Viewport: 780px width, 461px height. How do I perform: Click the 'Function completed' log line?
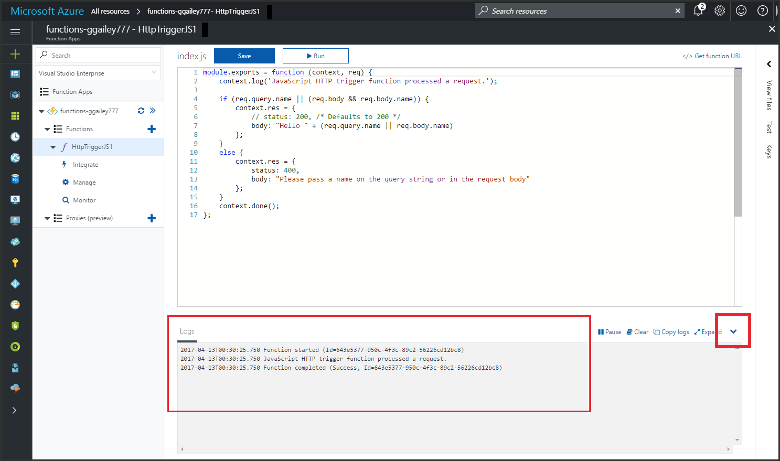tap(341, 368)
